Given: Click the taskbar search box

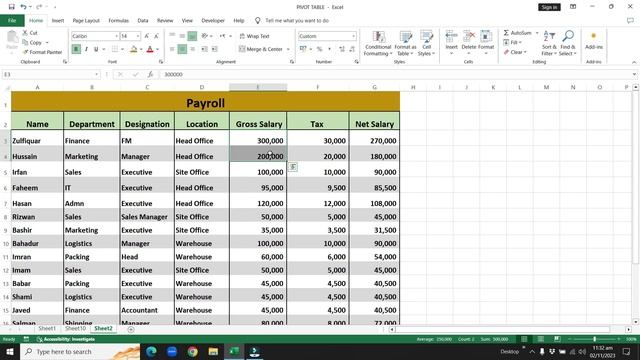Looking at the screenshot, I should (80, 351).
